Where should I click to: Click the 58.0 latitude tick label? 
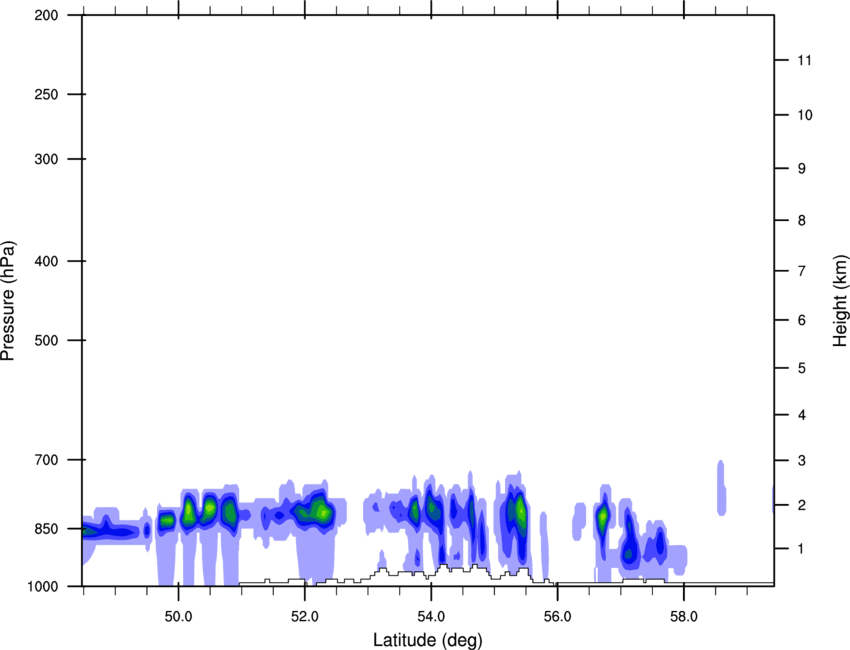(x=684, y=617)
